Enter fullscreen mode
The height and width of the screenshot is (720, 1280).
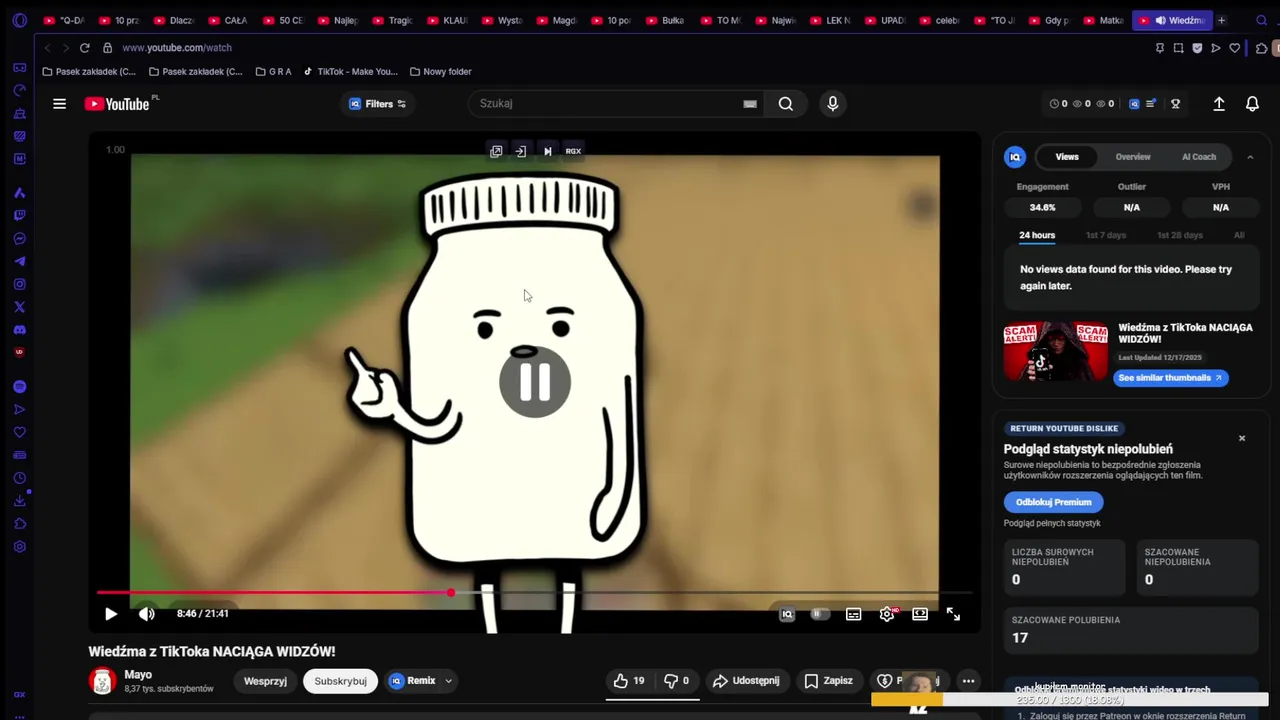click(x=953, y=614)
